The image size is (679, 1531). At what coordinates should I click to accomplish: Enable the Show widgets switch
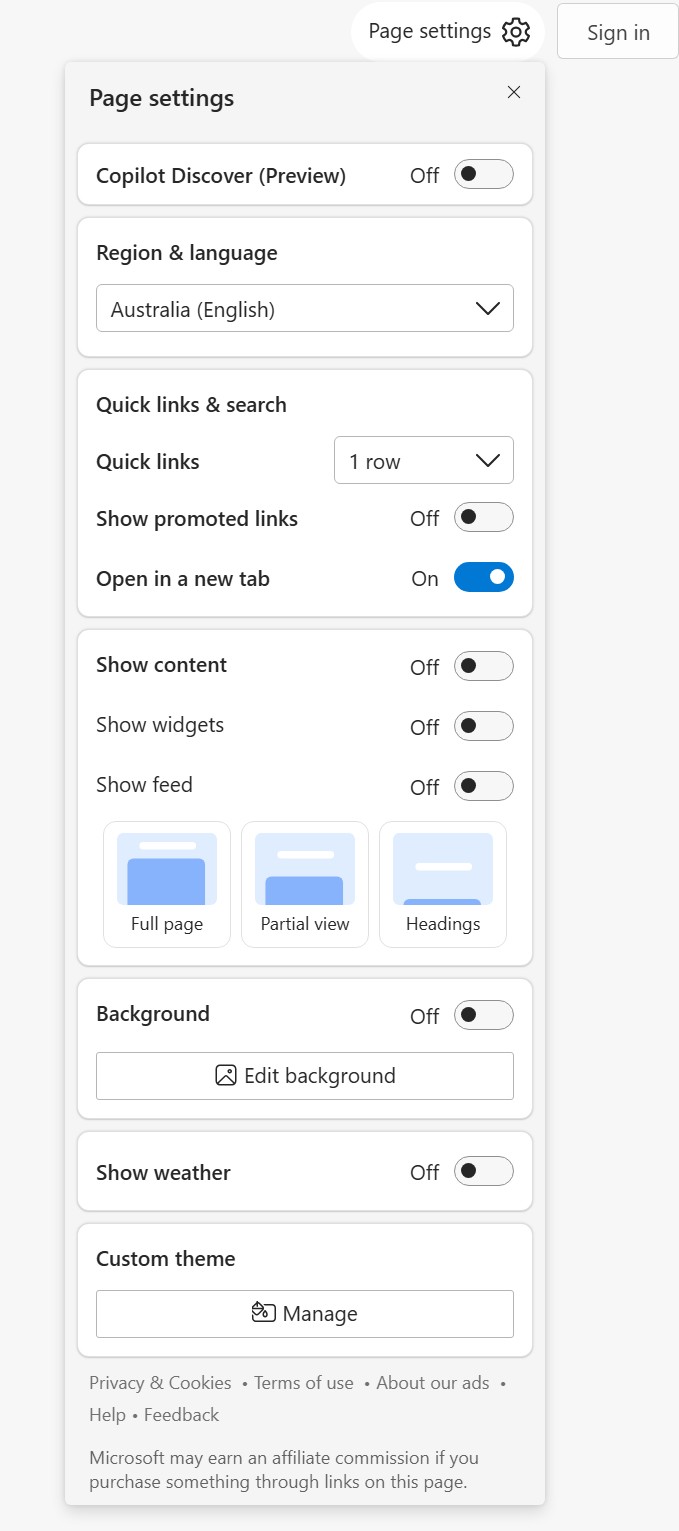pos(484,726)
